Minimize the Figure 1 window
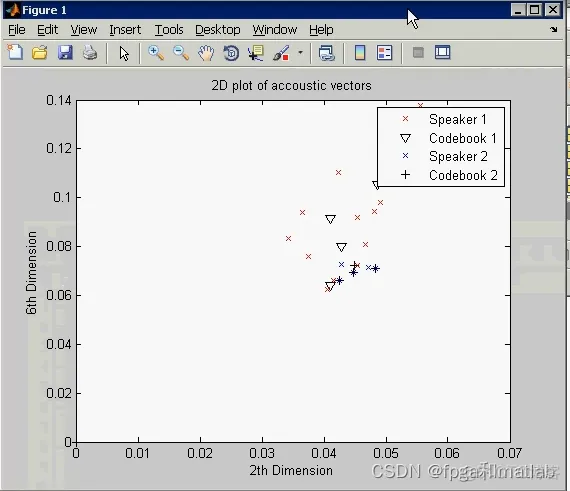570x491 pixels. (x=518, y=10)
